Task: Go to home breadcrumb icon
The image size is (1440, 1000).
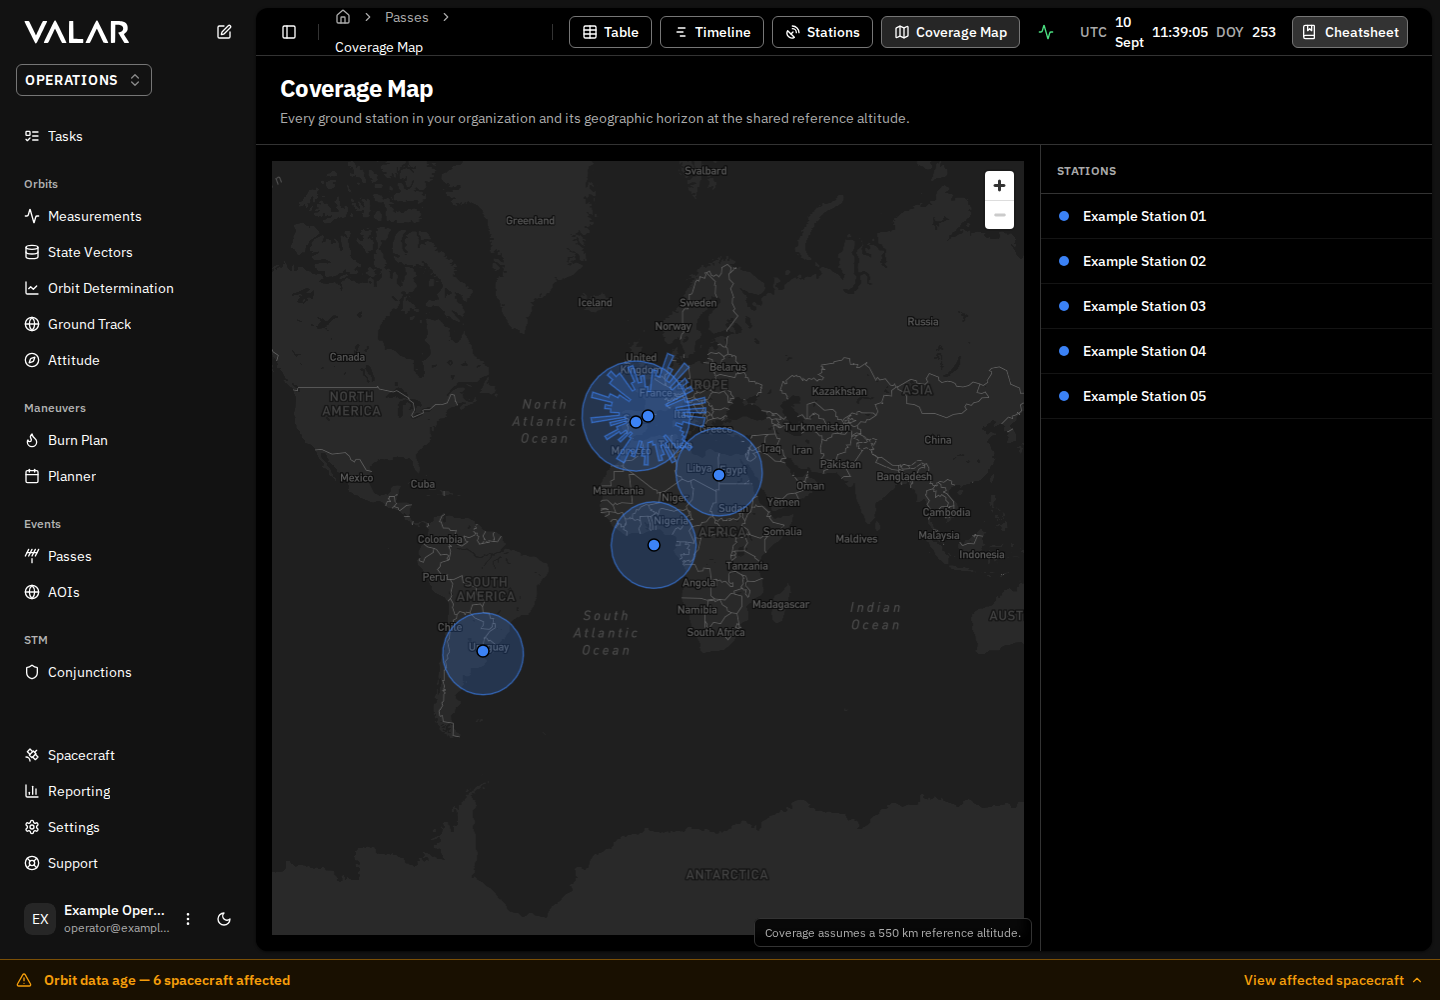Action: (343, 17)
